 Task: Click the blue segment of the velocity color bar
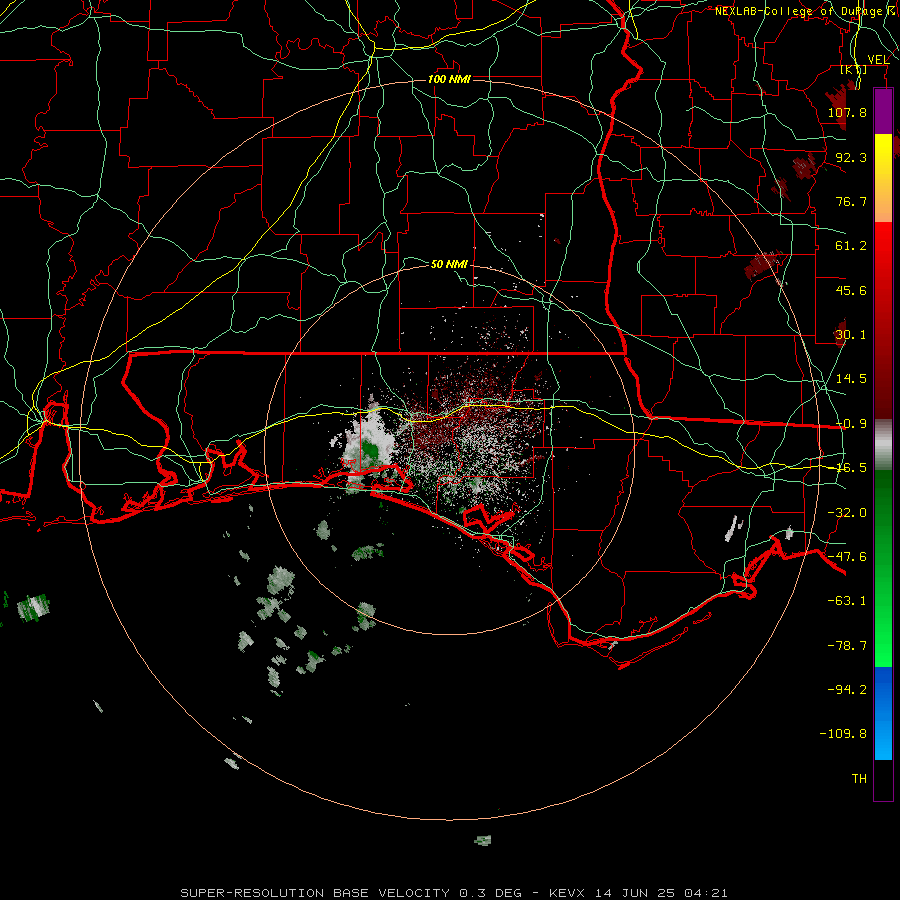point(883,713)
